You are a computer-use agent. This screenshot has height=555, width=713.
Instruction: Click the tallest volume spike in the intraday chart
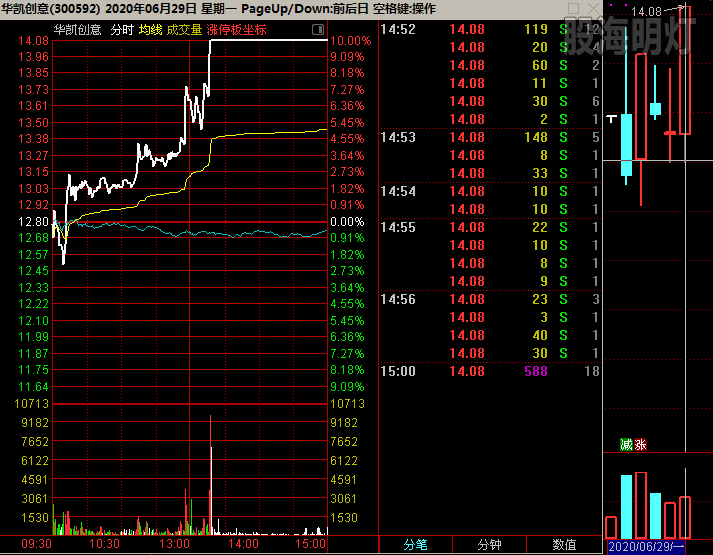pyautogui.click(x=211, y=475)
